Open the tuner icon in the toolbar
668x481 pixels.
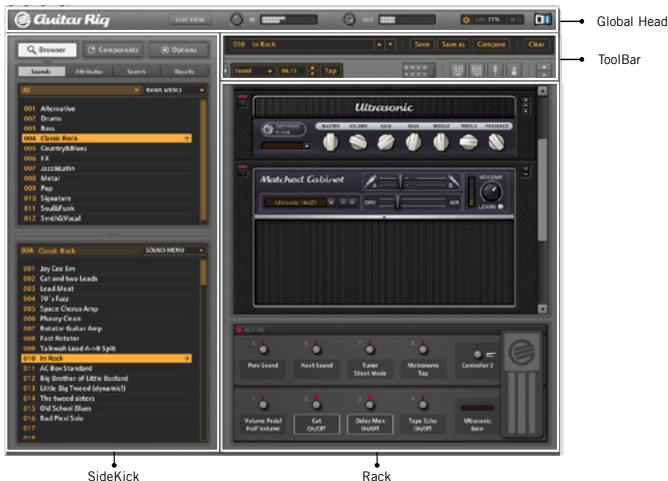pyautogui.click(x=495, y=70)
